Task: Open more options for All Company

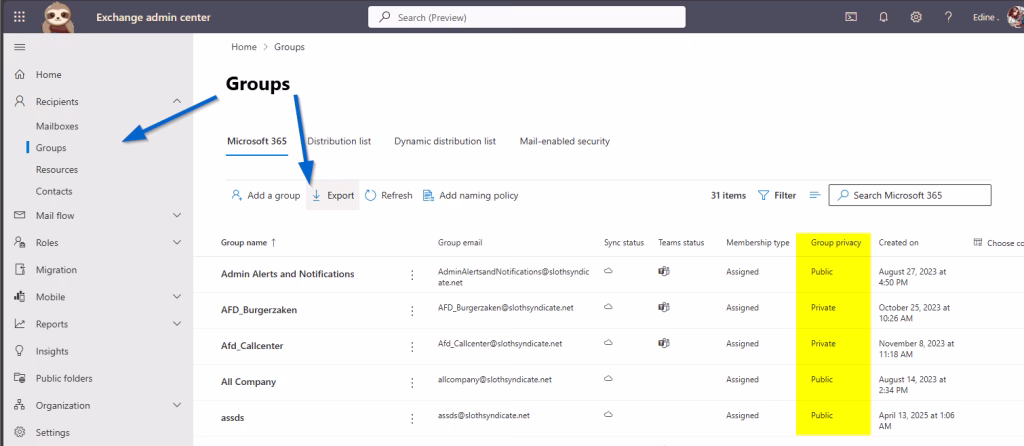Action: tap(412, 383)
